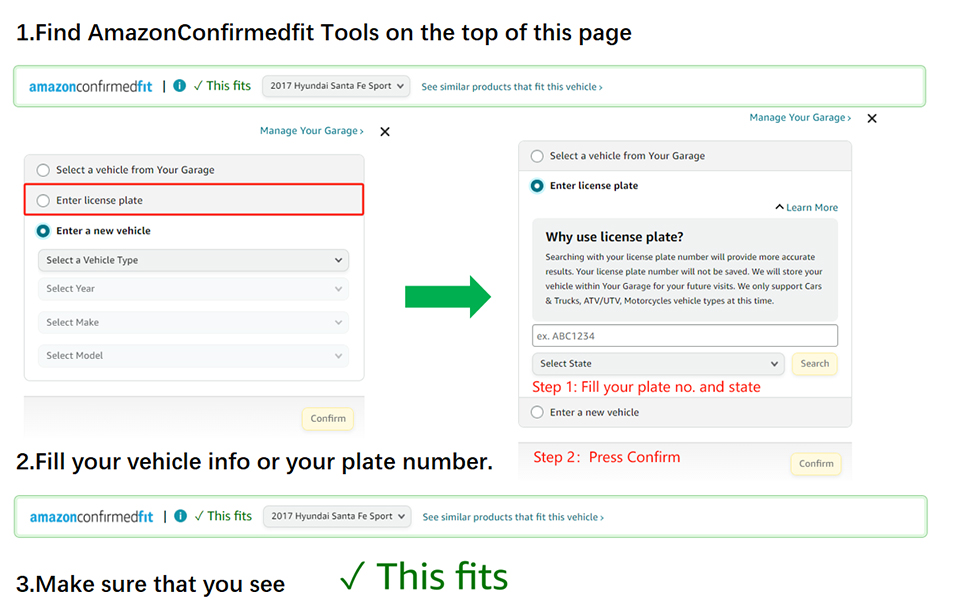Select left 'Enter license plate' radio option
Screen dimensions: 970x600
[43, 200]
